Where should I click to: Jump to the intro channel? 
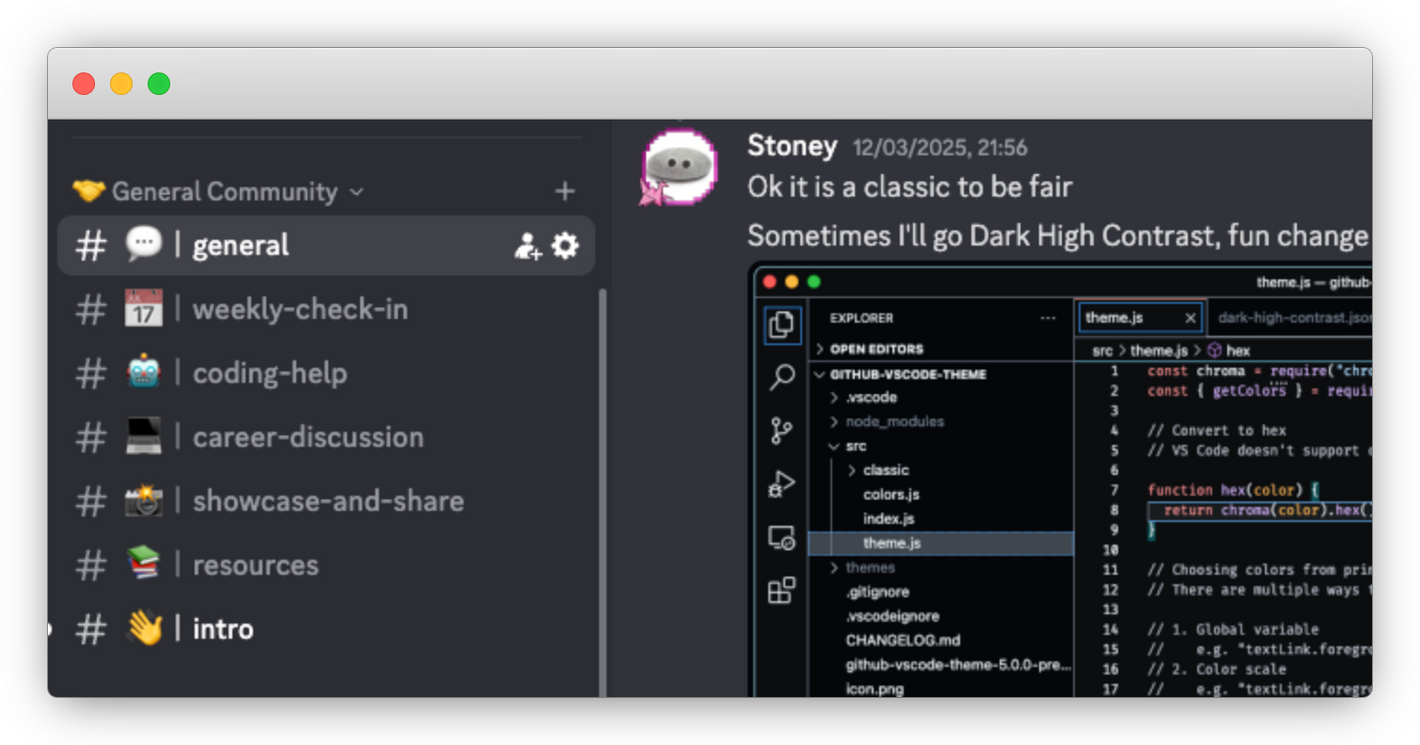223,630
